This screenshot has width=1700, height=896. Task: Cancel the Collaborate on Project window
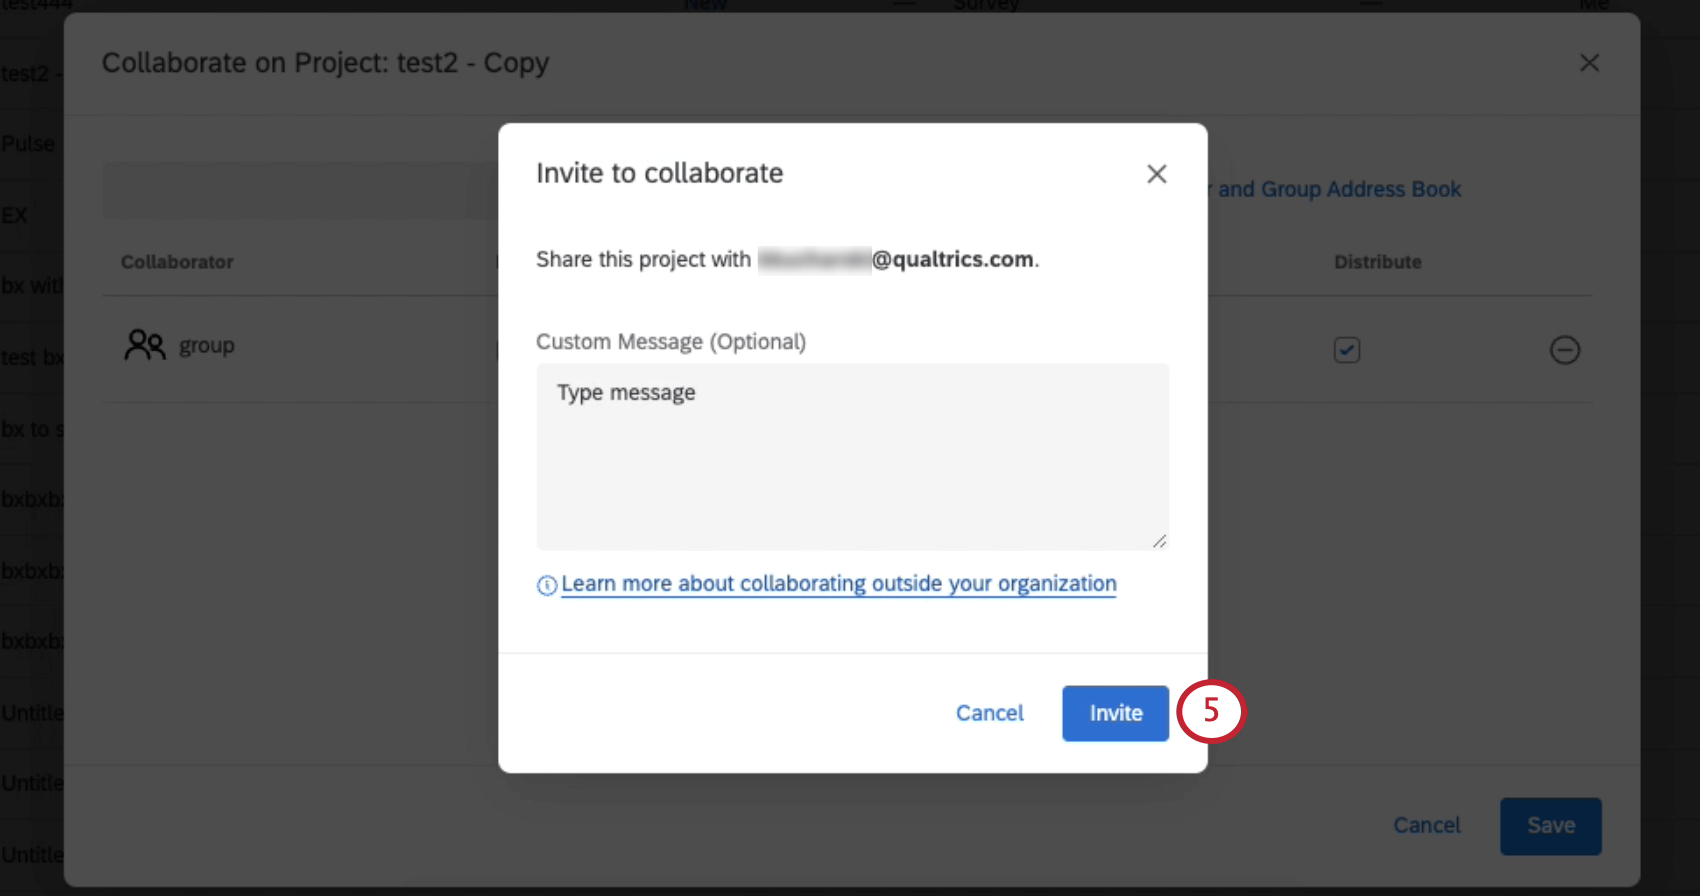[x=1426, y=826]
